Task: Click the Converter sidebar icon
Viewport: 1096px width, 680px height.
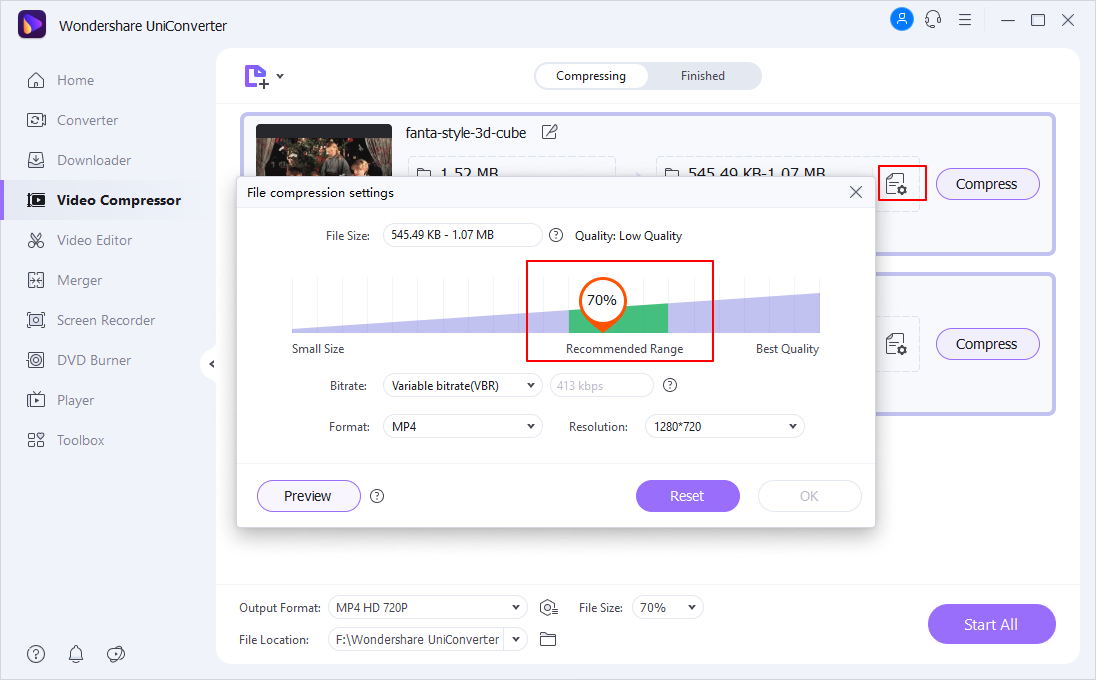Action: pos(36,120)
